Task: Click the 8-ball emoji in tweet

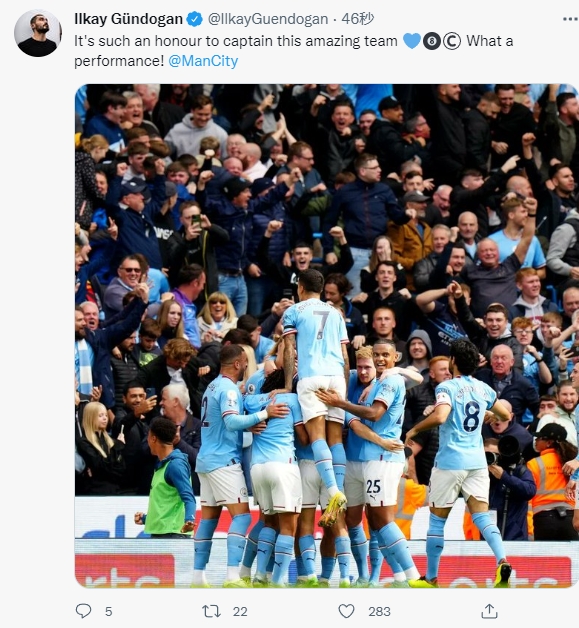Action: click(432, 41)
